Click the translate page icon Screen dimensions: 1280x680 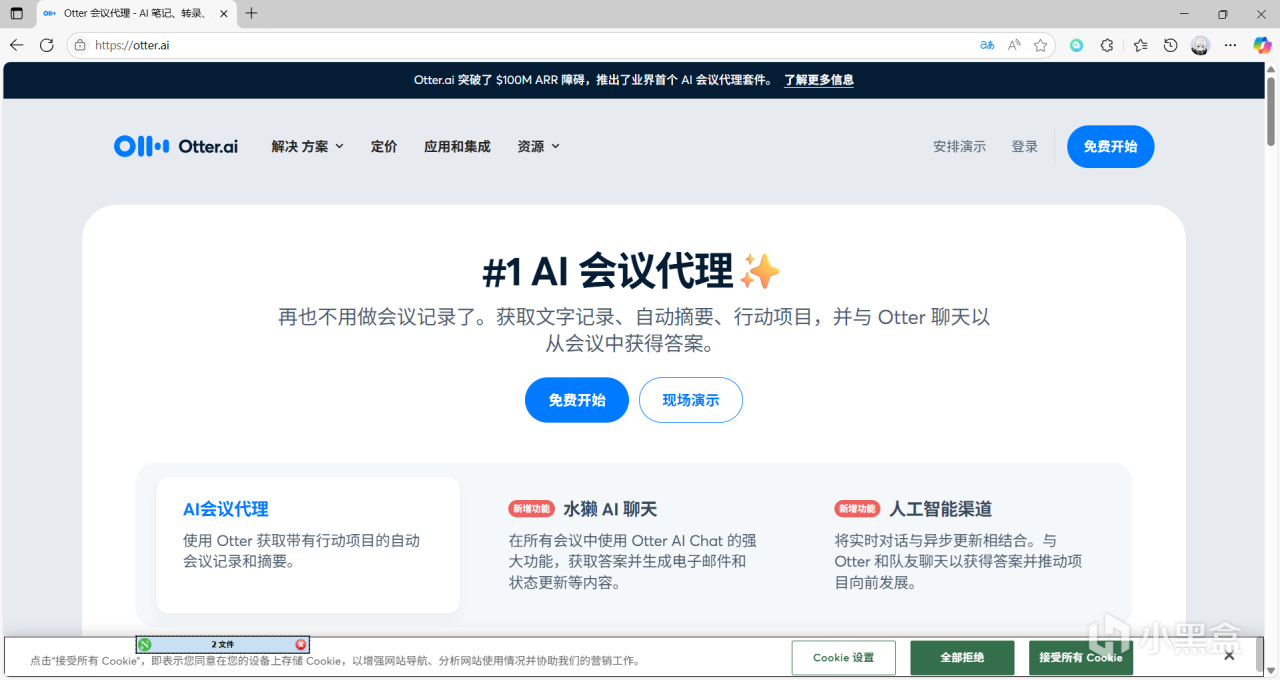coord(987,45)
